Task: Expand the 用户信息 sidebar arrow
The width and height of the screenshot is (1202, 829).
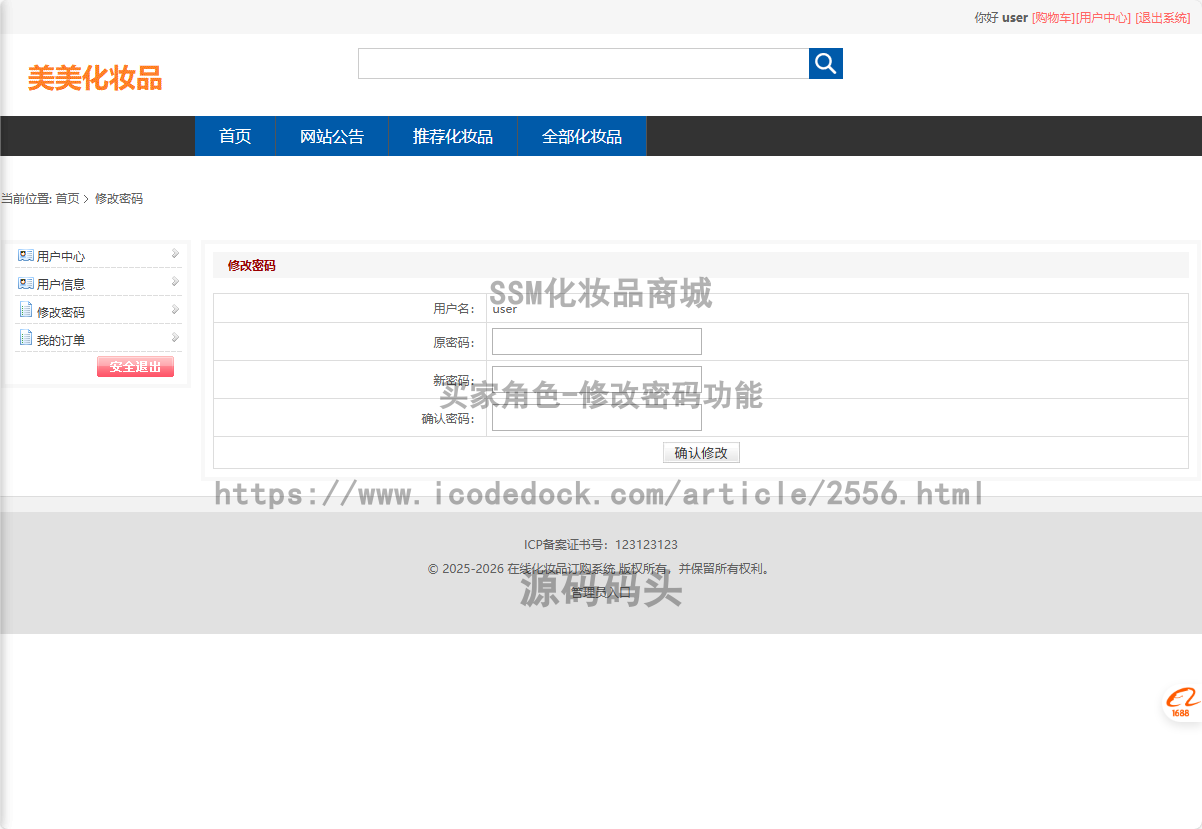Action: pyautogui.click(x=175, y=282)
